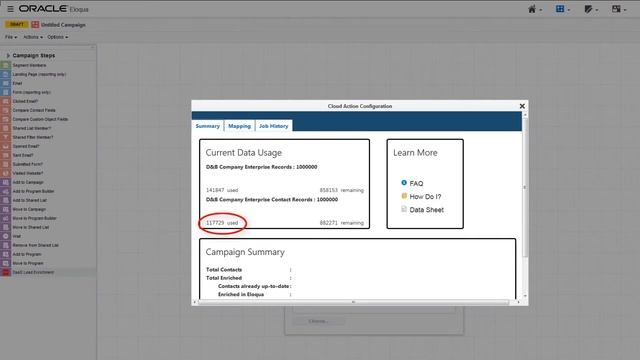Close the Cloud Action Configuration dialog

(x=522, y=106)
